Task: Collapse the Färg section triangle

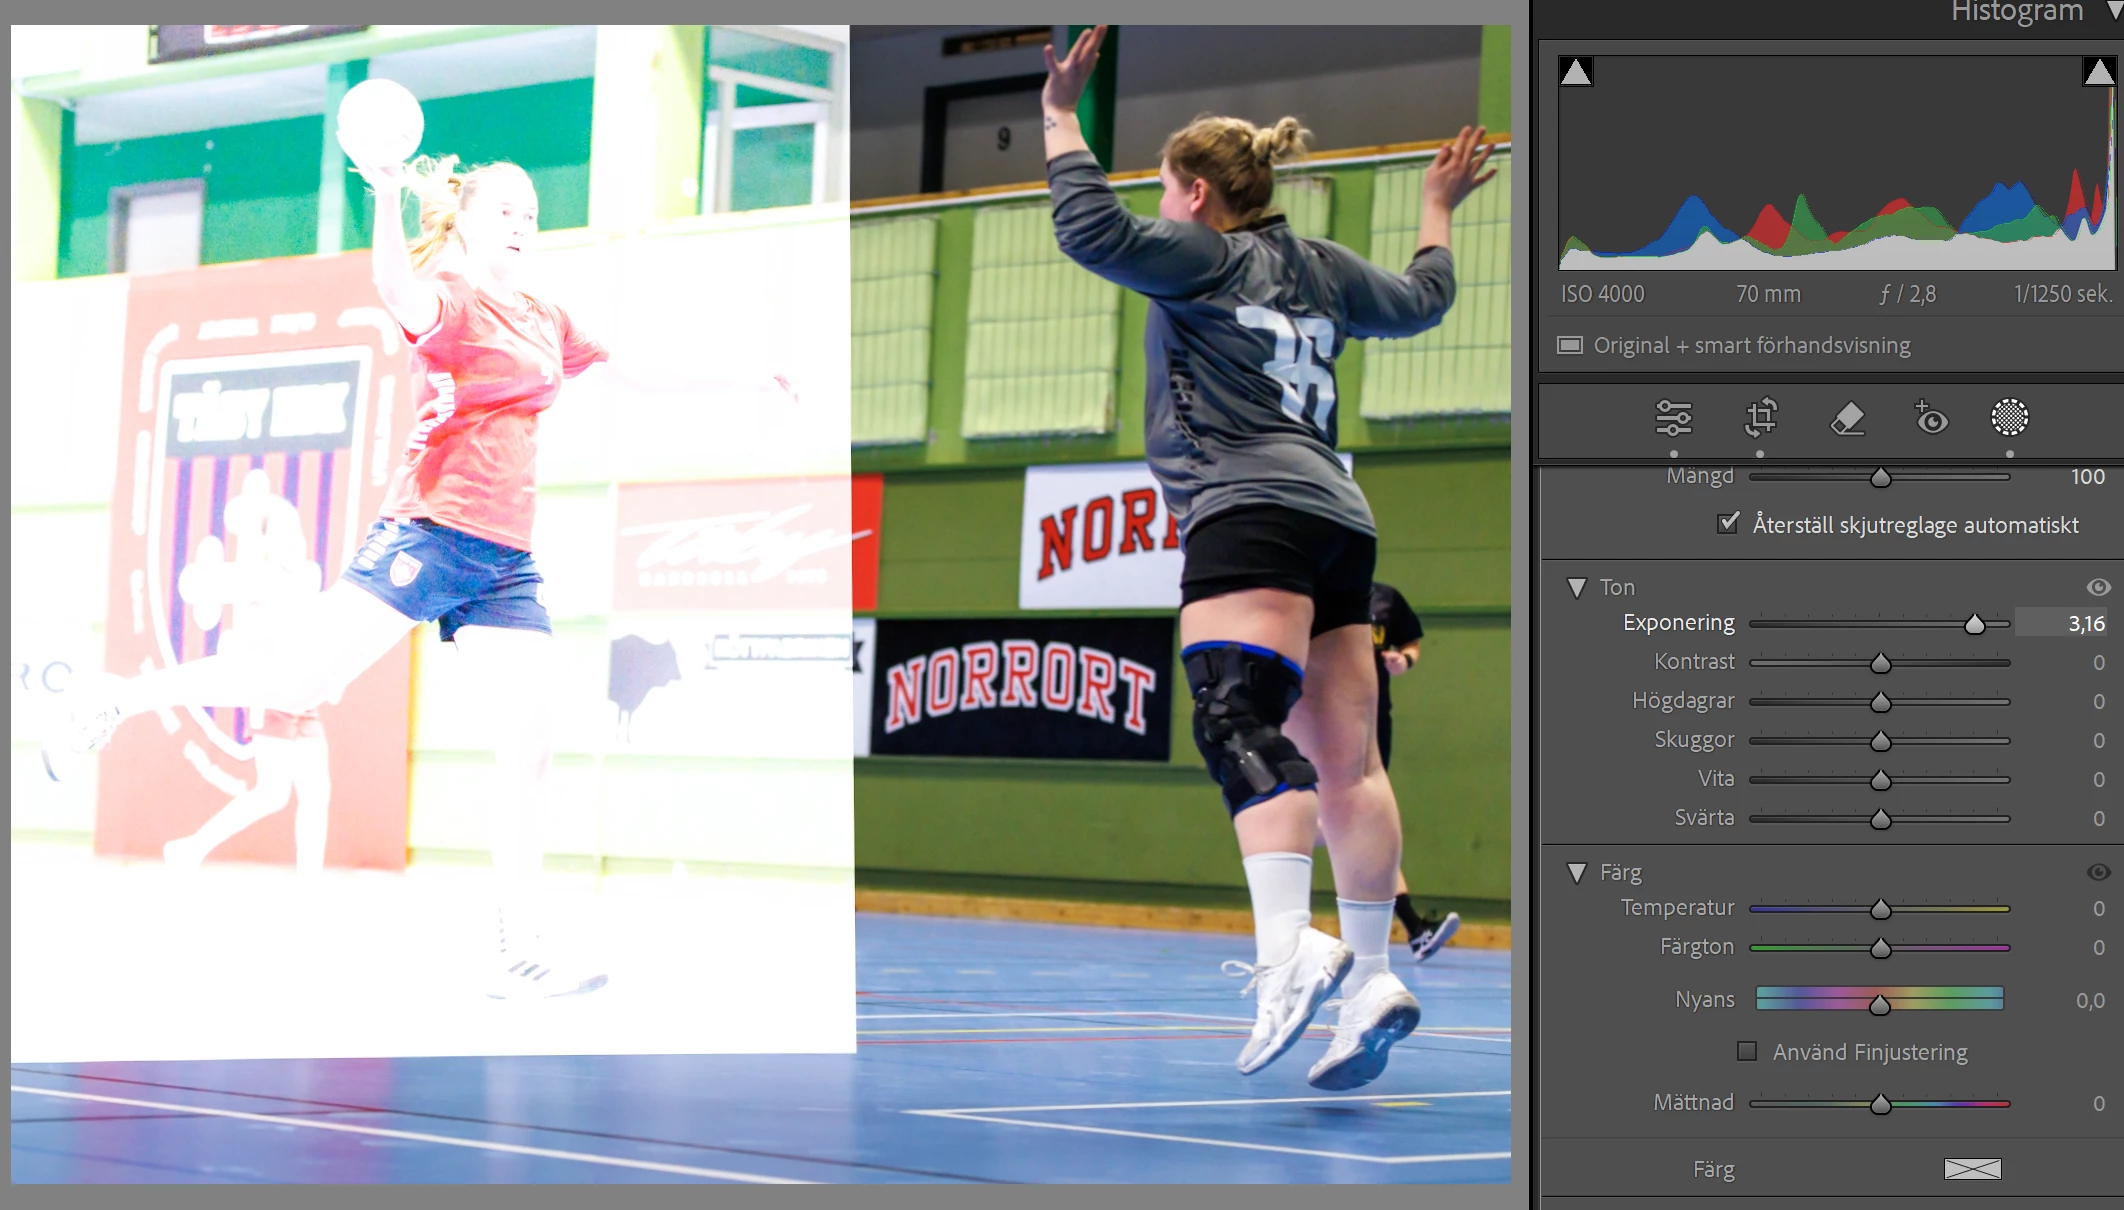Action: click(x=1577, y=873)
